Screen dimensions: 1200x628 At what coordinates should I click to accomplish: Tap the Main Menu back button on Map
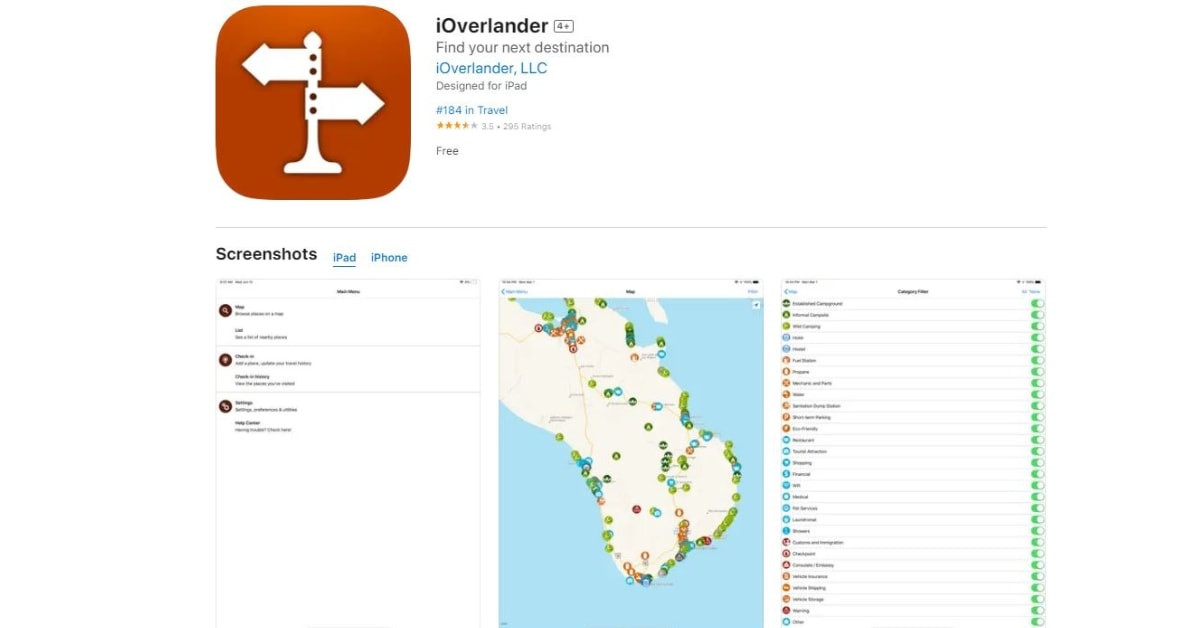[515, 292]
